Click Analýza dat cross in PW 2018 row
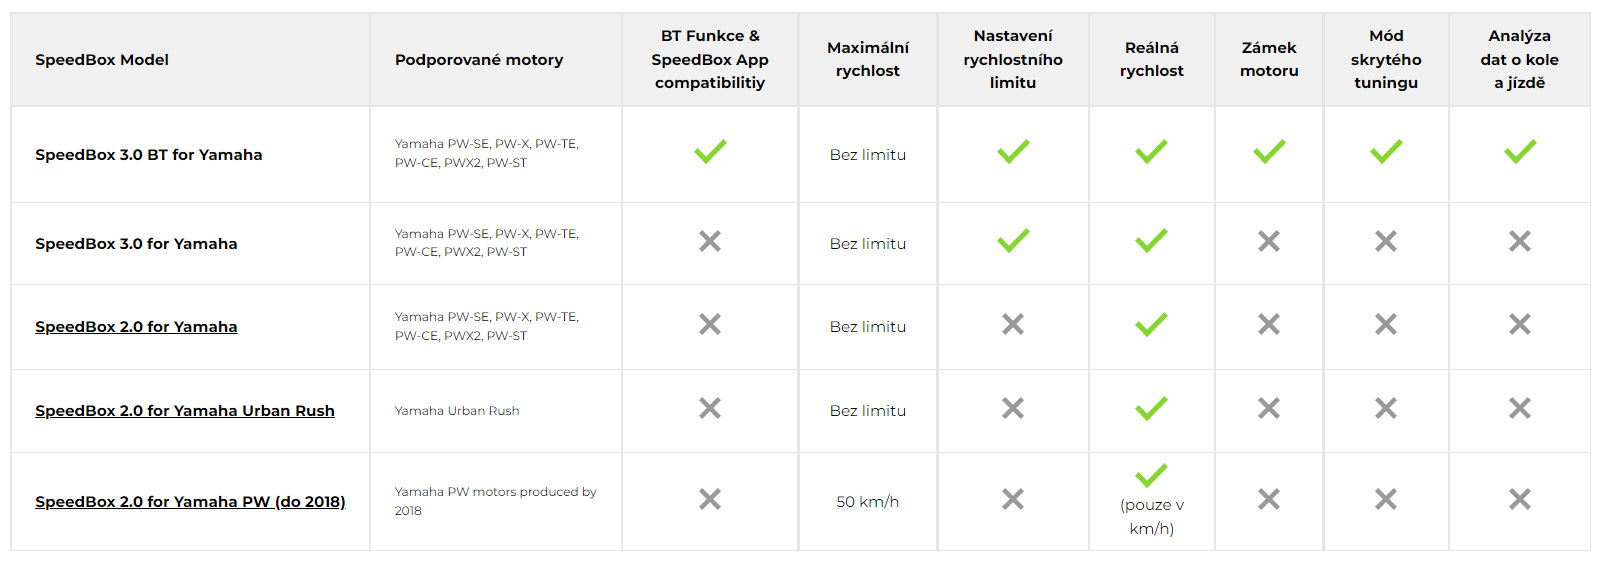This screenshot has height=564, width=1603. (x=1519, y=499)
